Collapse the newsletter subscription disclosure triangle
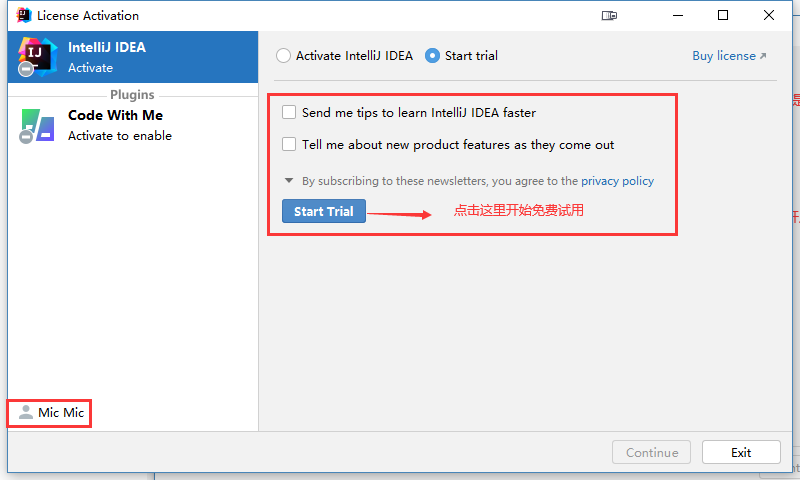This screenshot has width=800, height=480. tap(289, 181)
